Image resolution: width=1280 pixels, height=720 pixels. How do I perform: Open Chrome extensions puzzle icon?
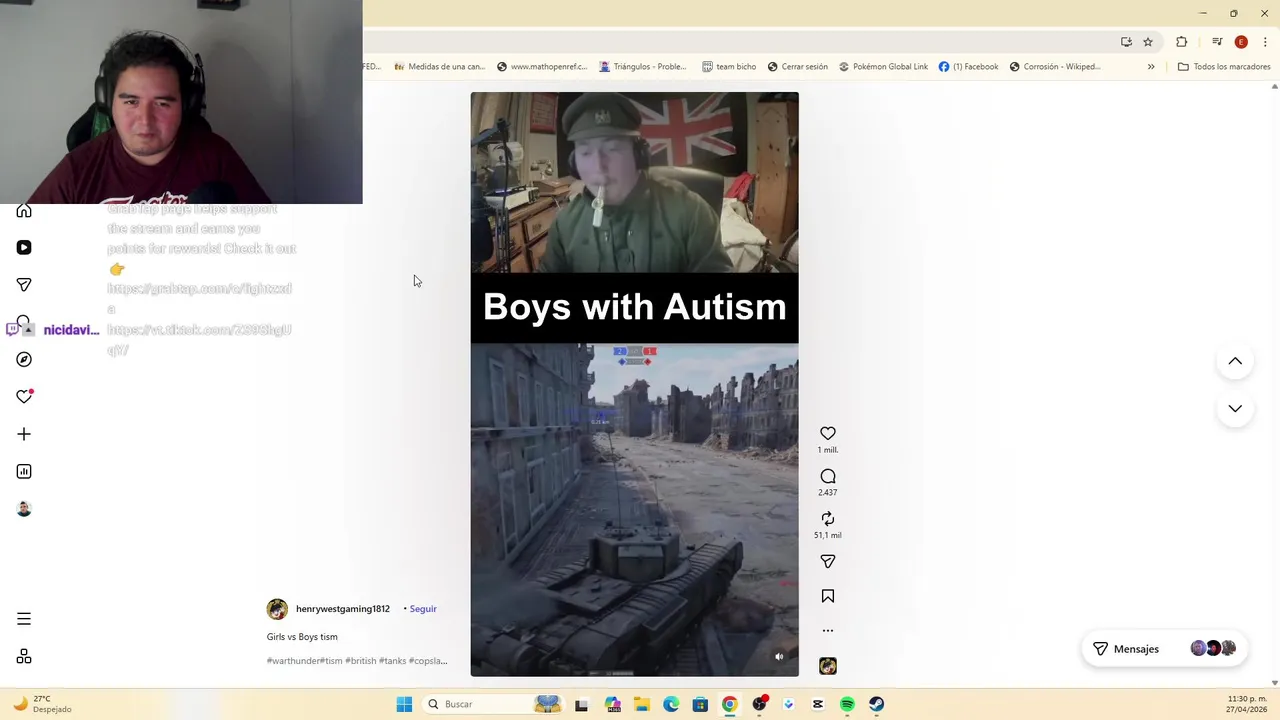coord(1182,42)
